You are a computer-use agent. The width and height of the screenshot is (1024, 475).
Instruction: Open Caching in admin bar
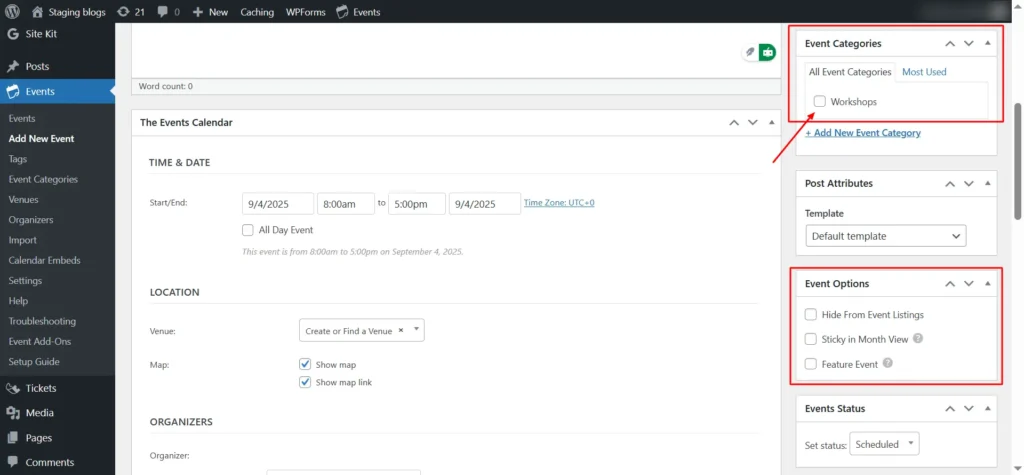[257, 12]
